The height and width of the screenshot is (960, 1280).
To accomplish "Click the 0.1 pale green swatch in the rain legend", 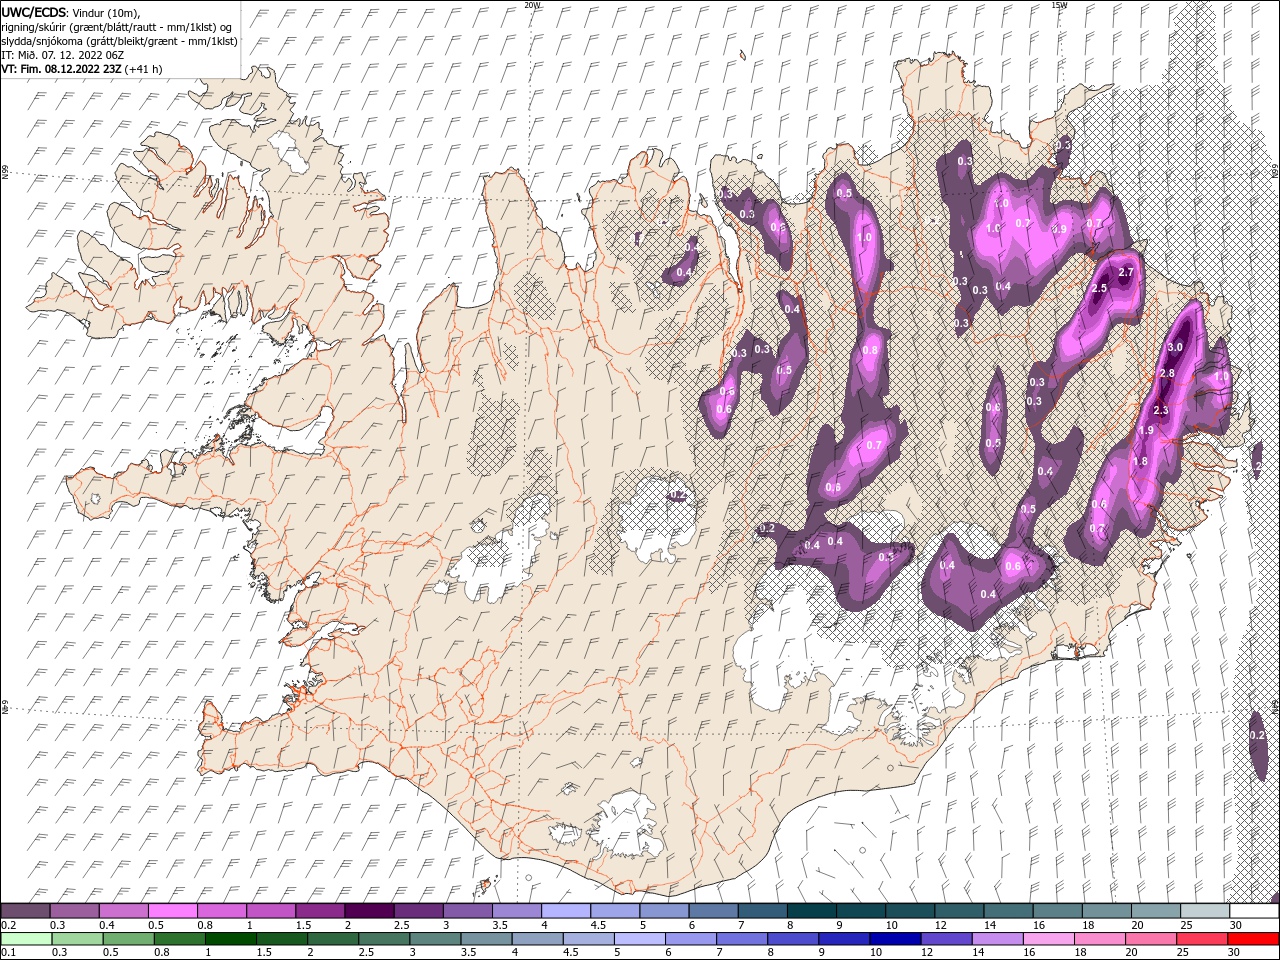I will (x=26, y=938).
